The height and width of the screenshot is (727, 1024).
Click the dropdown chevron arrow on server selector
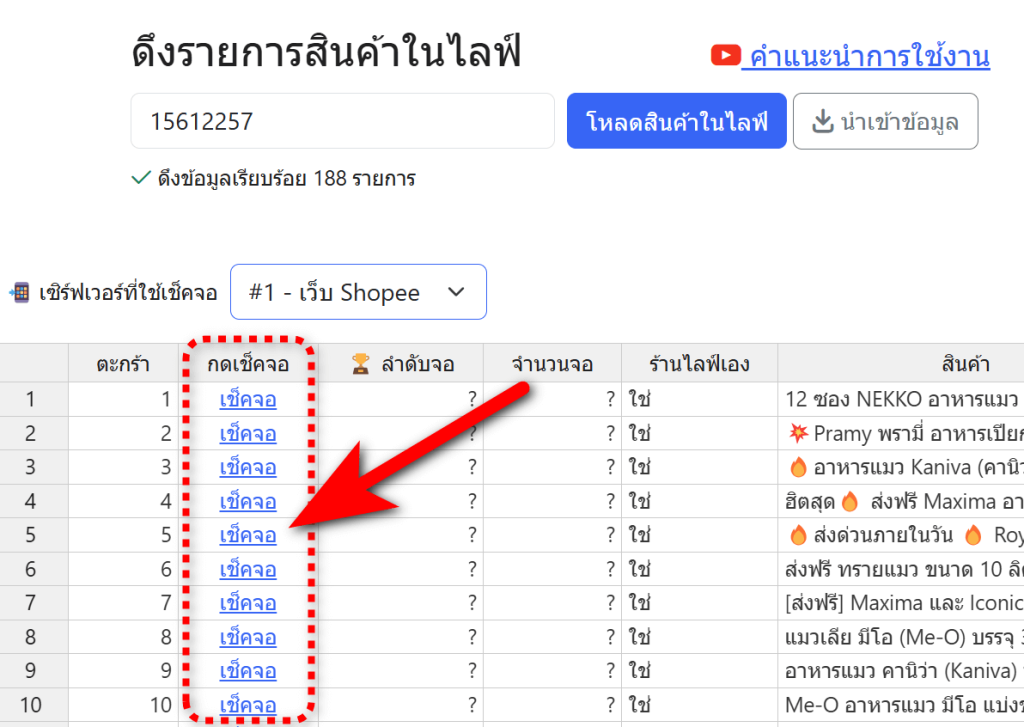456,292
